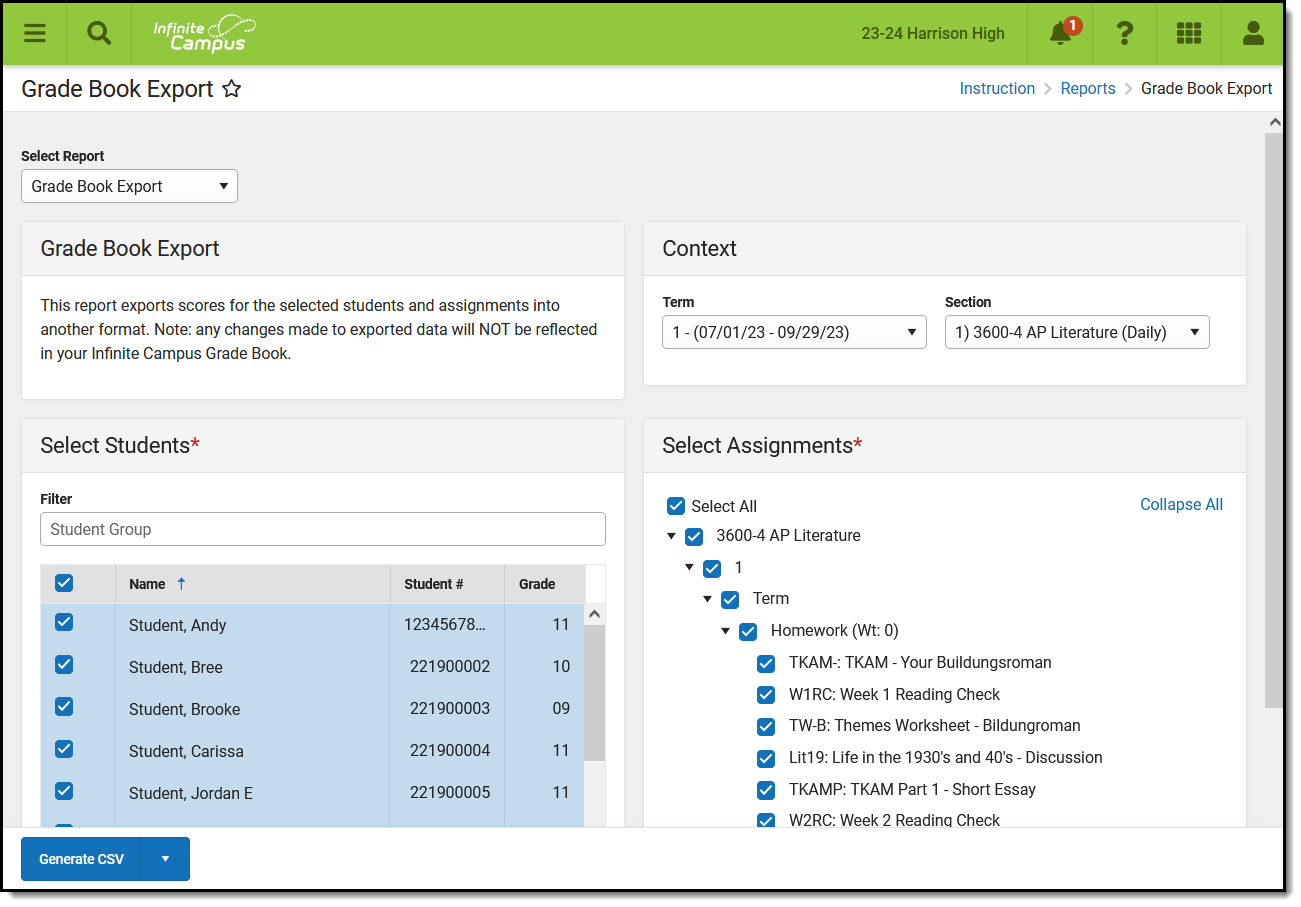This screenshot has width=1301, height=907.
Task: Open the Select Report dropdown
Action: click(x=129, y=186)
